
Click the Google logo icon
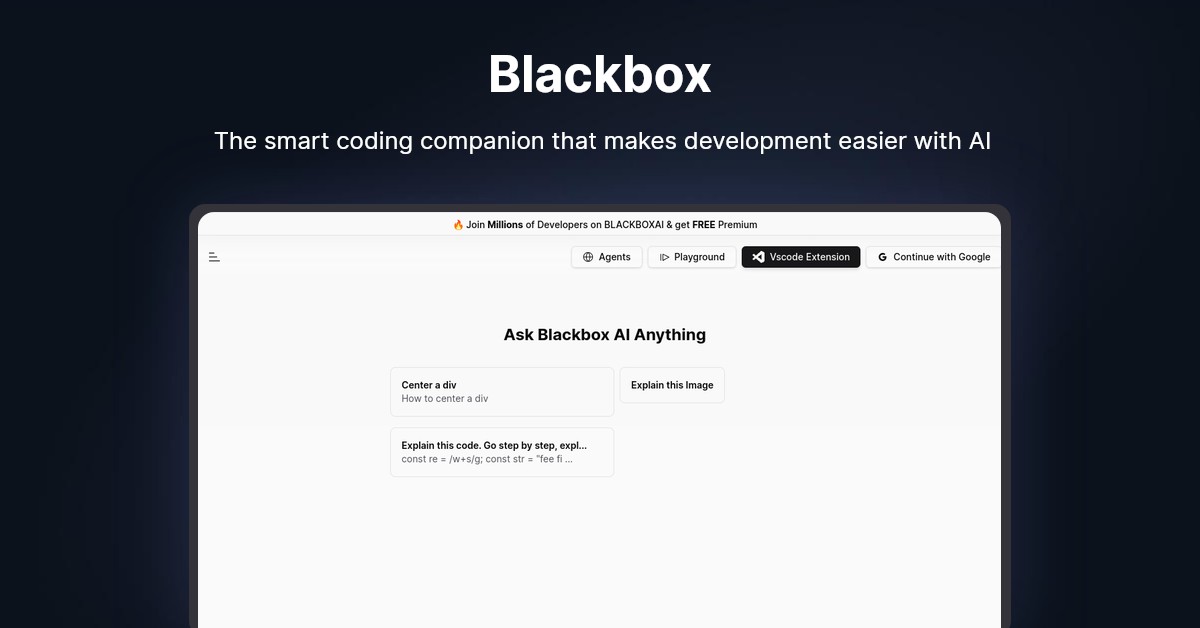883,257
